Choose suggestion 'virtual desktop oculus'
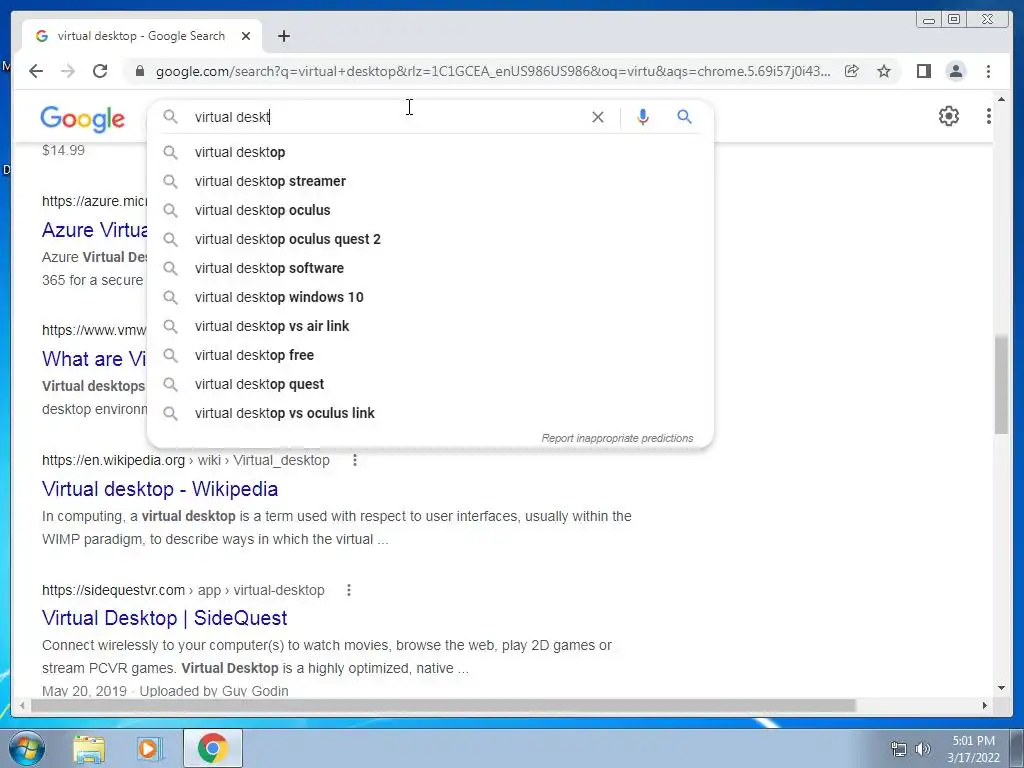This screenshot has height=768, width=1024. (x=431, y=210)
